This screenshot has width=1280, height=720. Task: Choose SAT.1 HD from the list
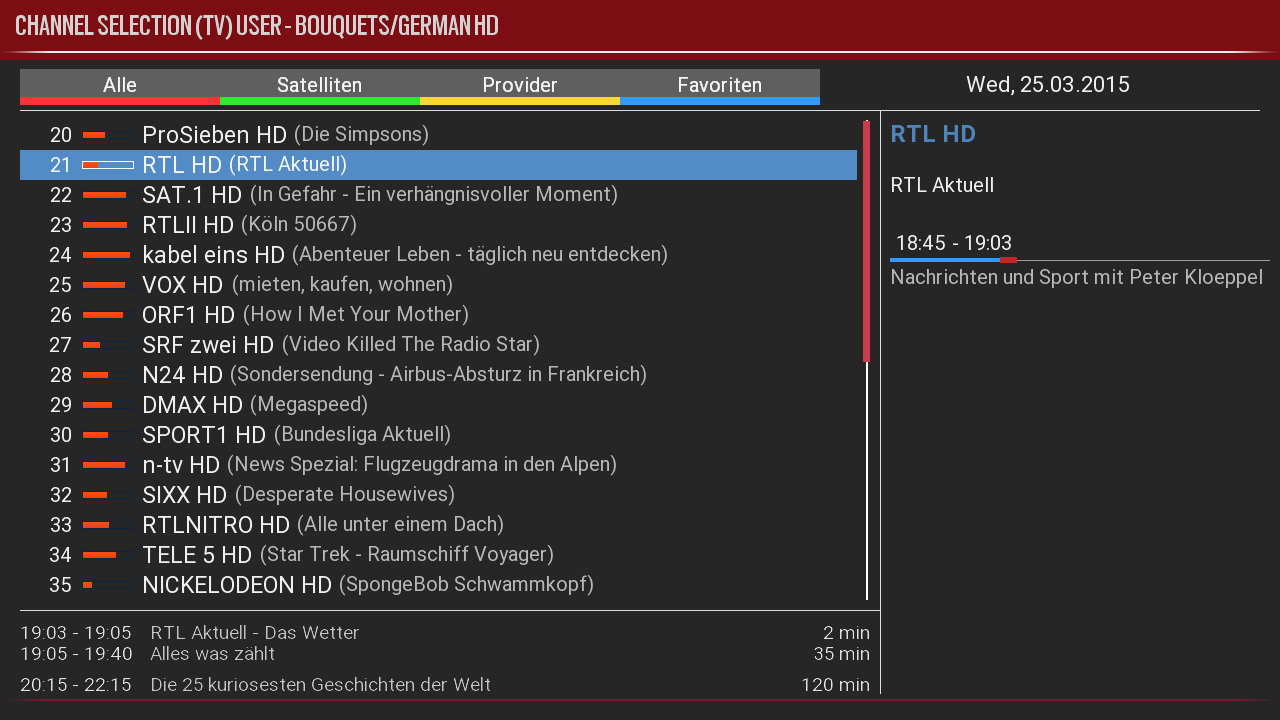[438, 195]
